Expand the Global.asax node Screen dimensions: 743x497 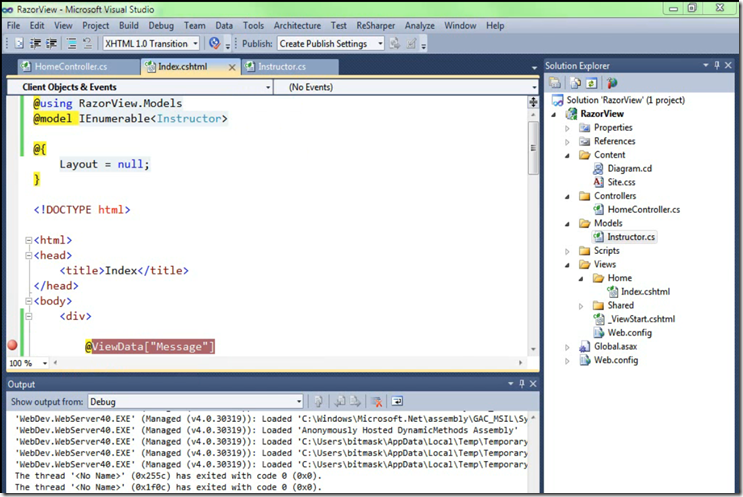coord(567,347)
